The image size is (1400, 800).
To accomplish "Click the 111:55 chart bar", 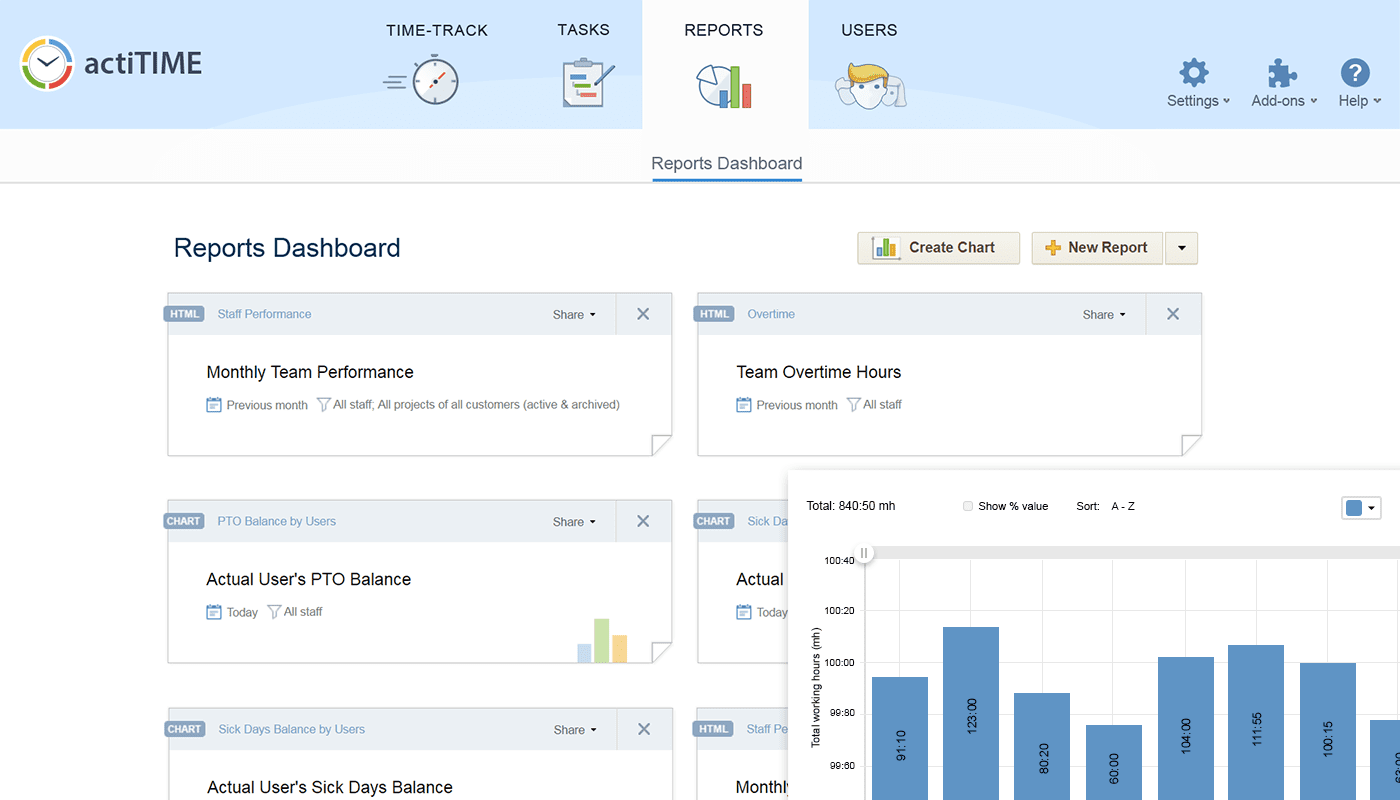I will pyautogui.click(x=1256, y=722).
